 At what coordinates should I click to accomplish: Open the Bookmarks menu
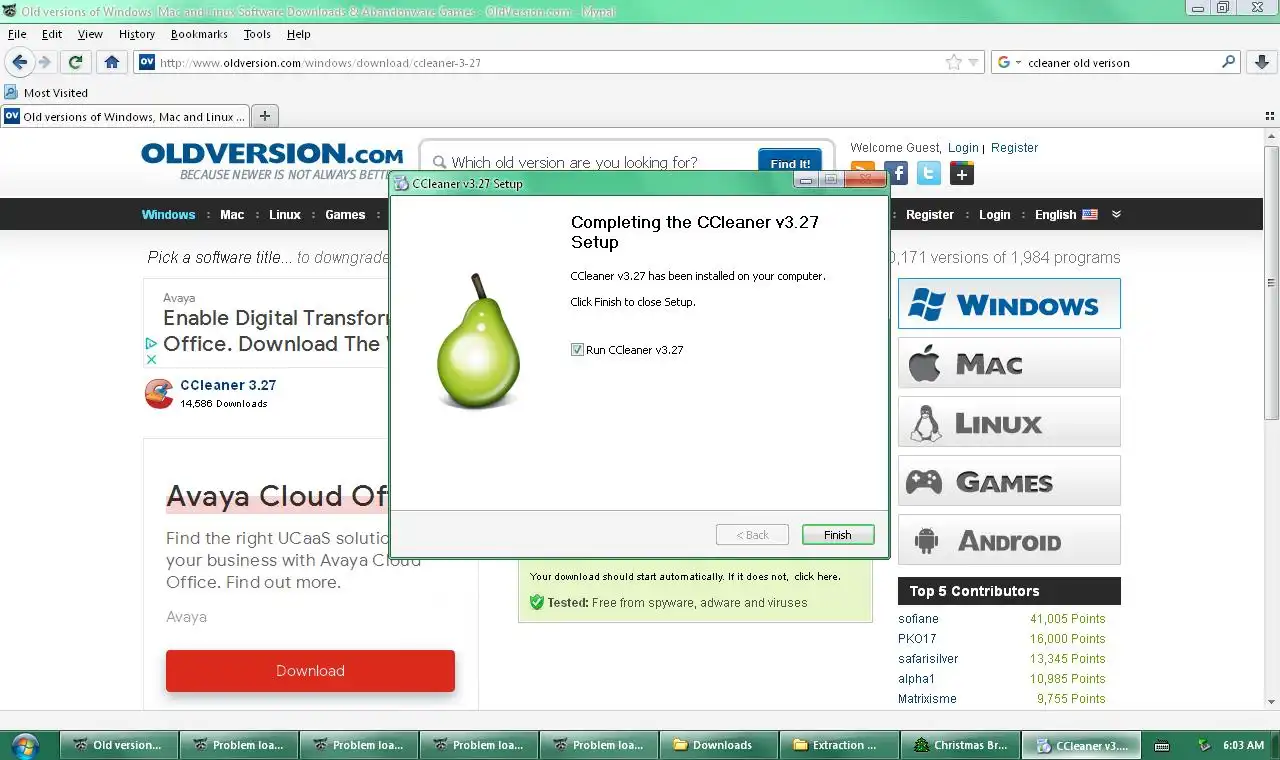[199, 34]
